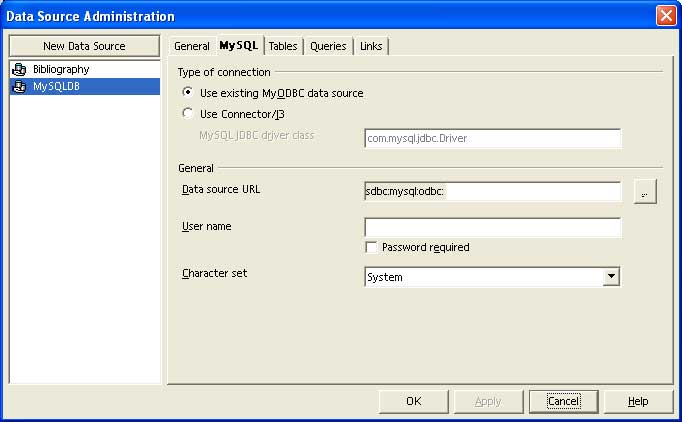
Task: Enable the Password required checkbox
Action: point(372,247)
